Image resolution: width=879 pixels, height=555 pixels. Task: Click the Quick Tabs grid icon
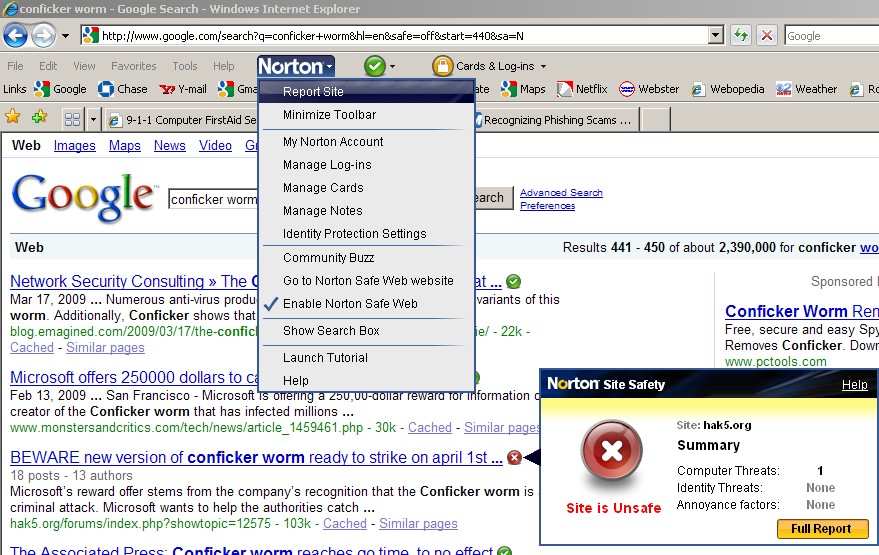point(72,120)
